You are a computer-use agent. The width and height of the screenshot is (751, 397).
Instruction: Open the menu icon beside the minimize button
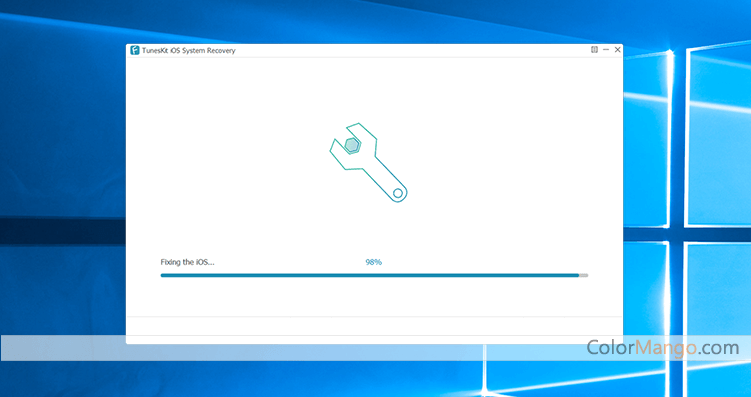pos(594,49)
